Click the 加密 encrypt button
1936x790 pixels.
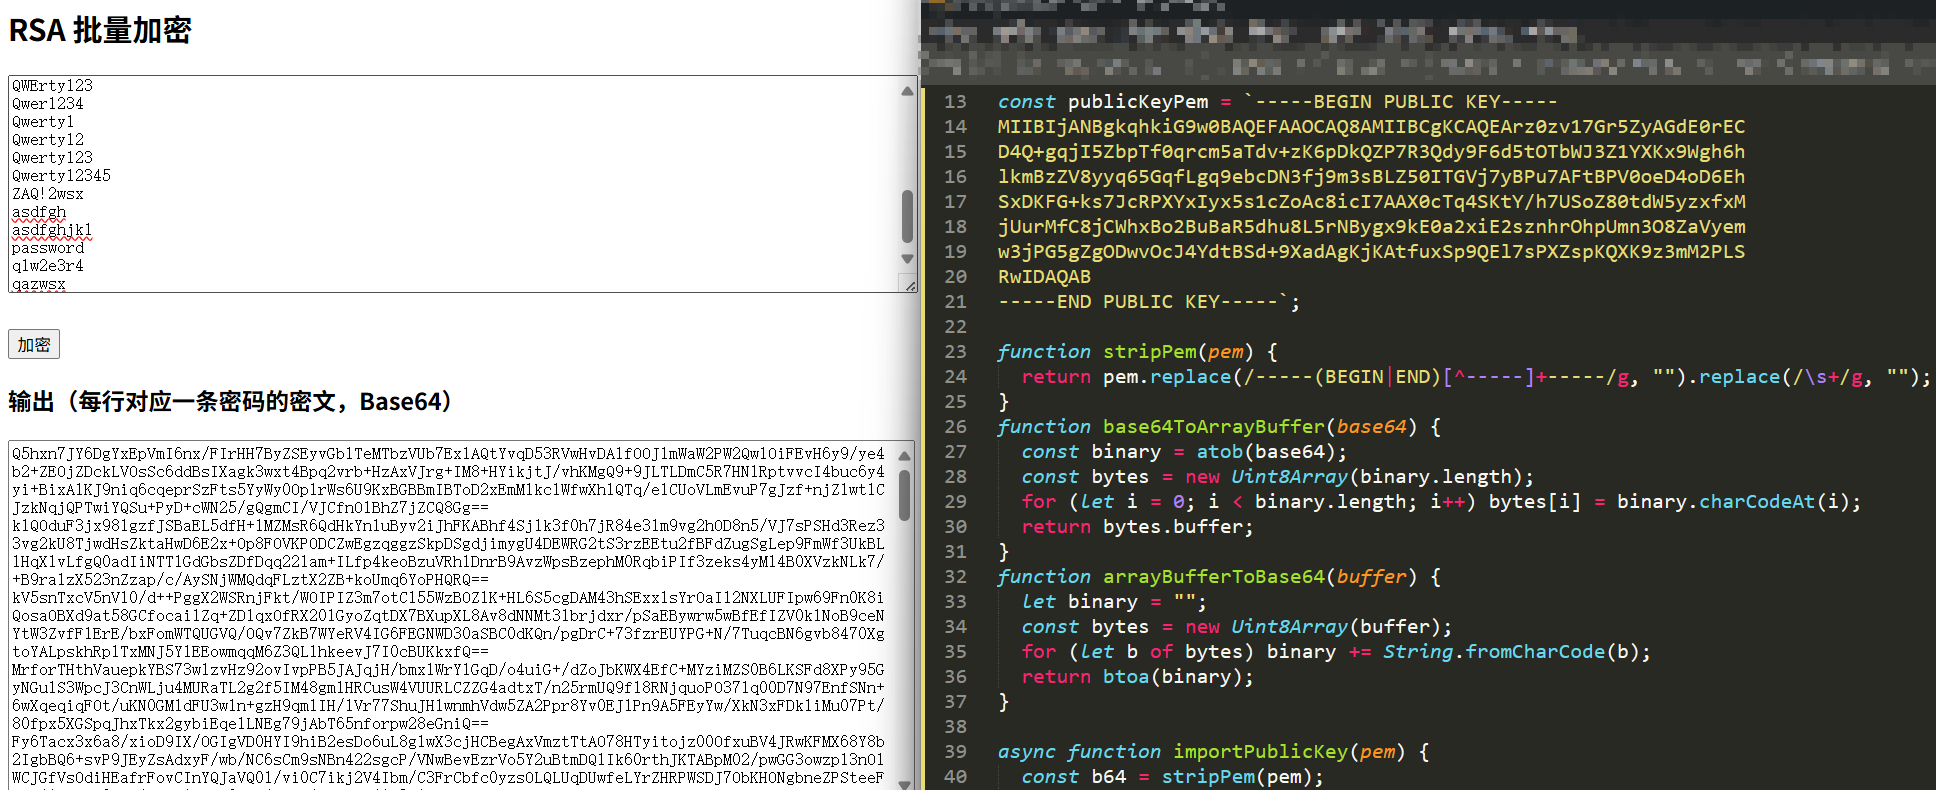[x=34, y=344]
